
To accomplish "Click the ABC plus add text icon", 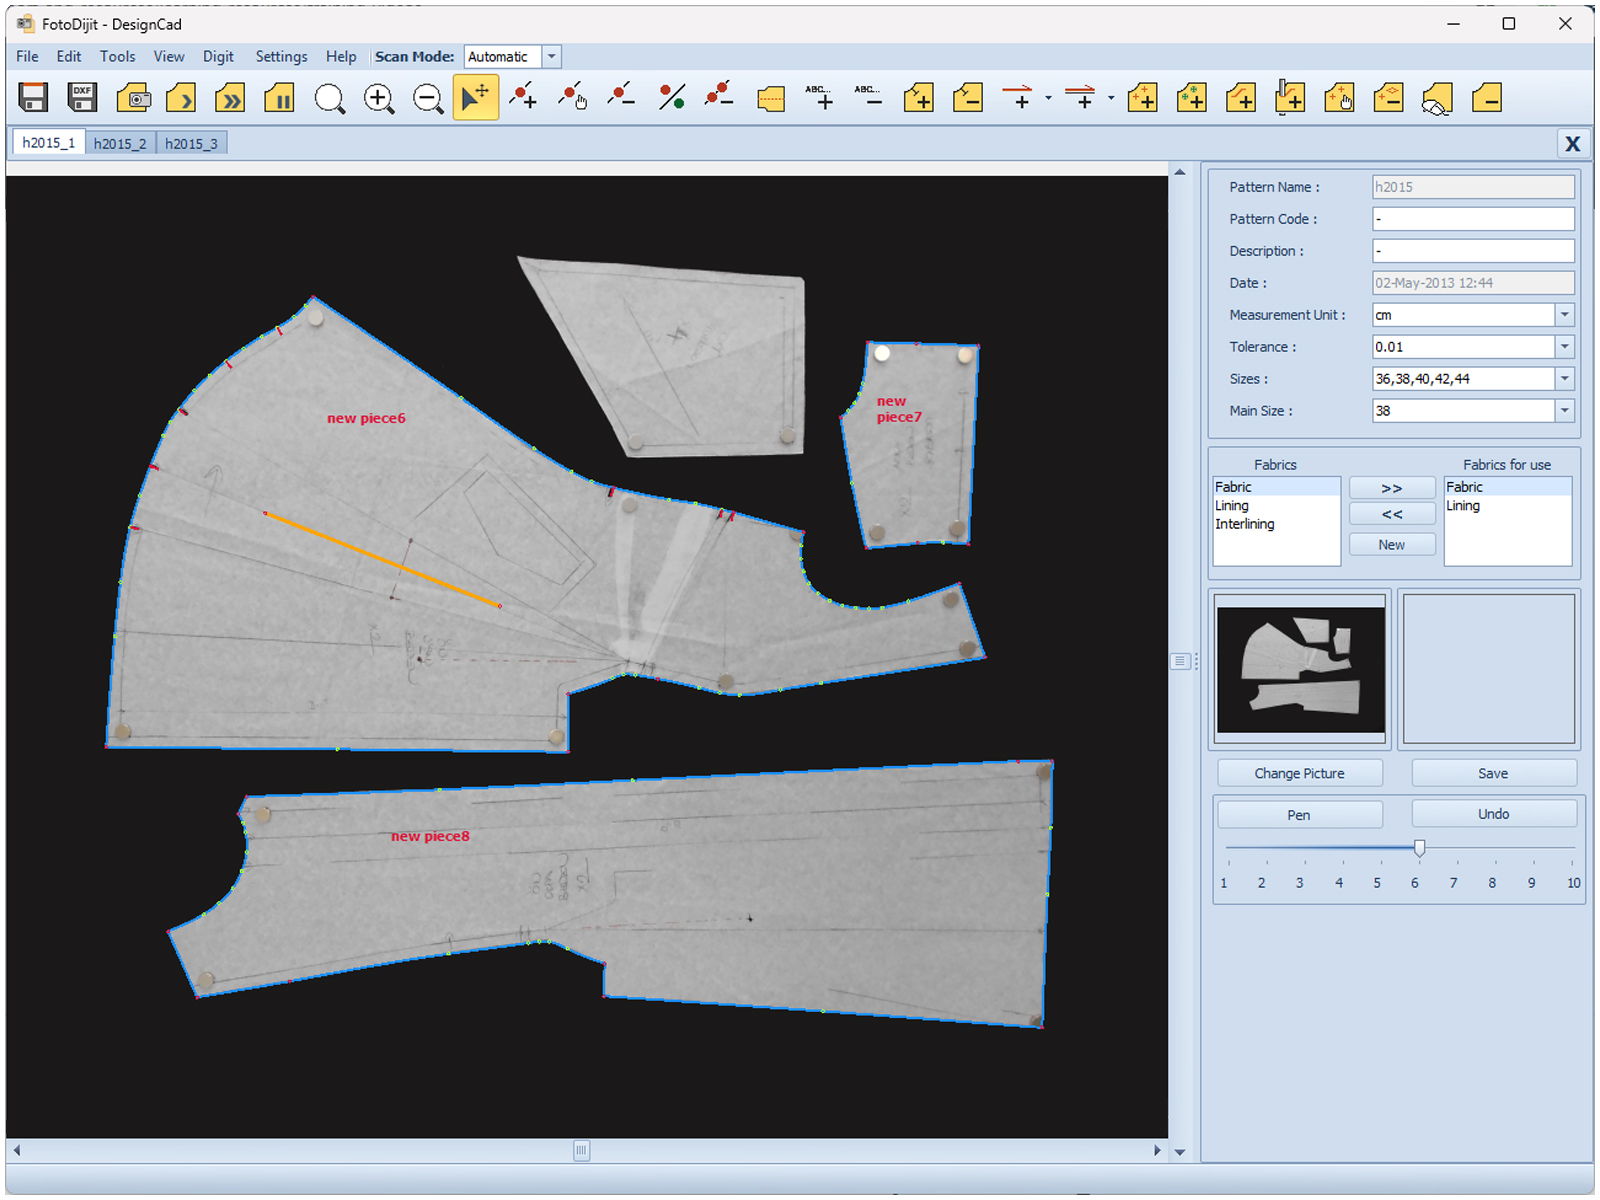I will pos(819,98).
